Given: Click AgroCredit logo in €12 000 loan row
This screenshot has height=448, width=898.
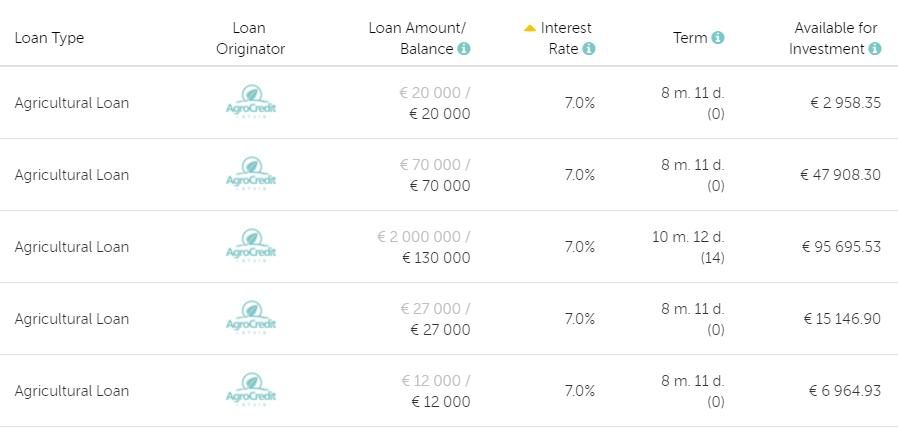Looking at the screenshot, I should (251, 391).
